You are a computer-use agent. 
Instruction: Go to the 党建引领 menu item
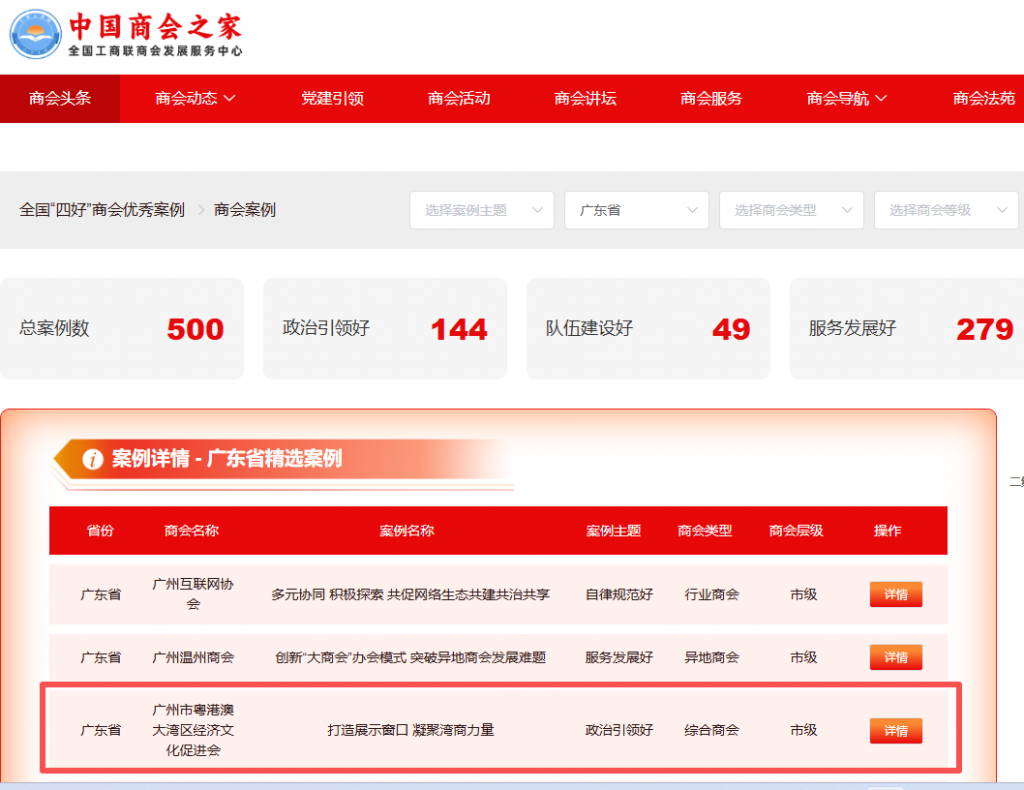click(x=332, y=98)
